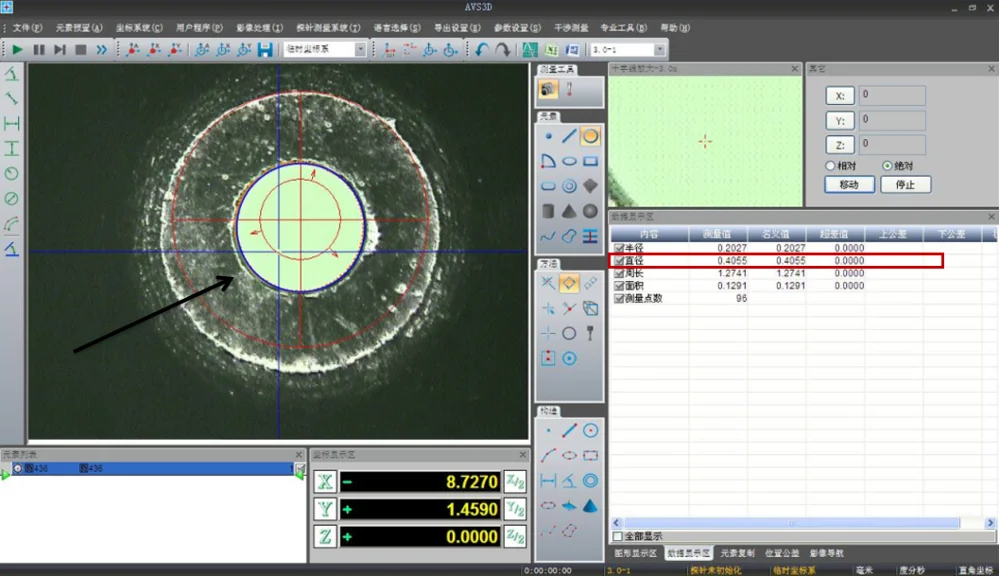
Task: Stop program execution using the square stop icon
Action: click(81, 49)
